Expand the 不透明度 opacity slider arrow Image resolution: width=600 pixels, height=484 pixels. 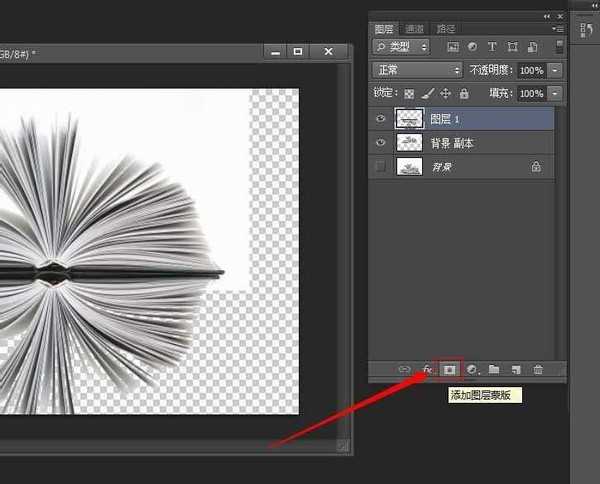click(555, 70)
